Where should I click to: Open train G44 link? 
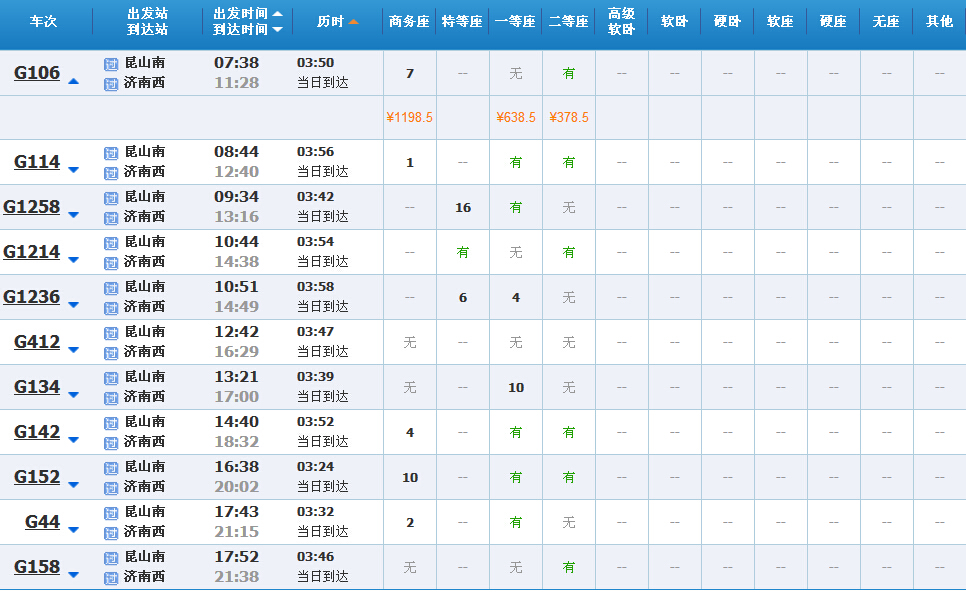(43, 522)
